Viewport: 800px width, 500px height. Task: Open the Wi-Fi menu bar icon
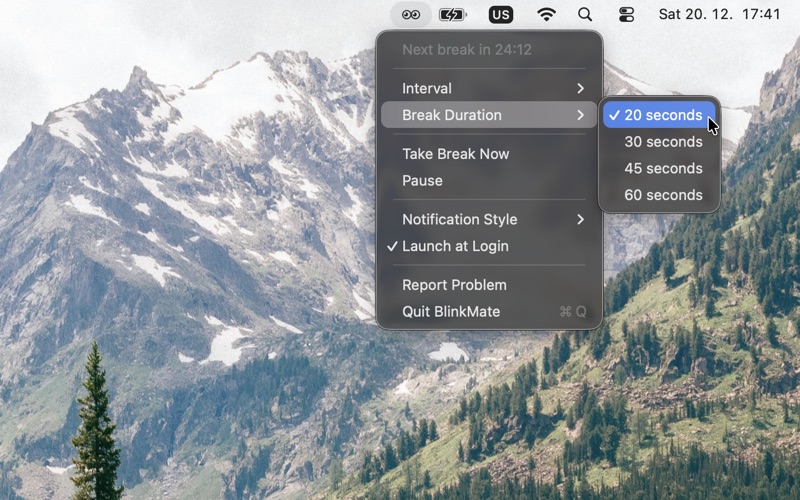click(x=546, y=14)
